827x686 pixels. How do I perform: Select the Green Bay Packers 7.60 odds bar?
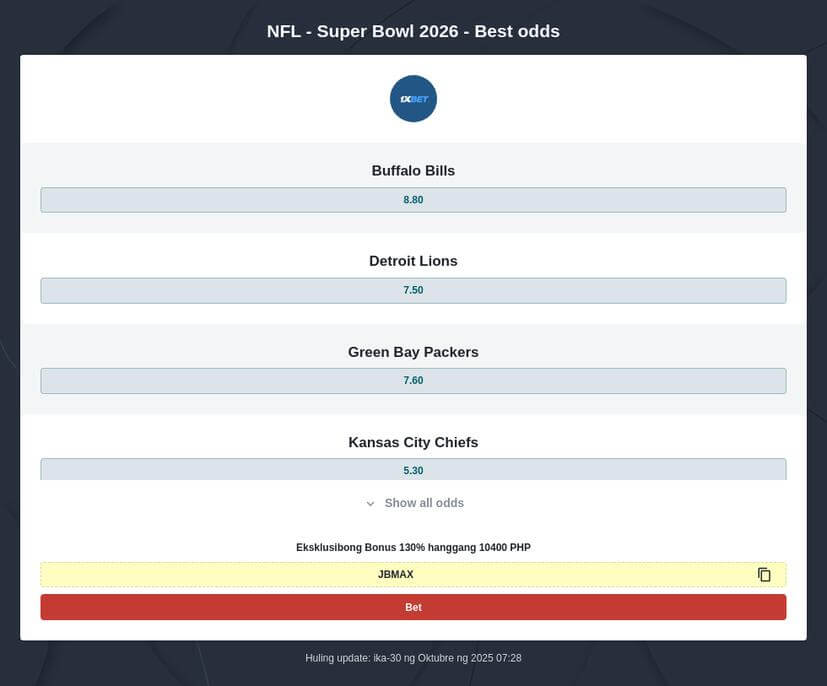[x=413, y=380]
